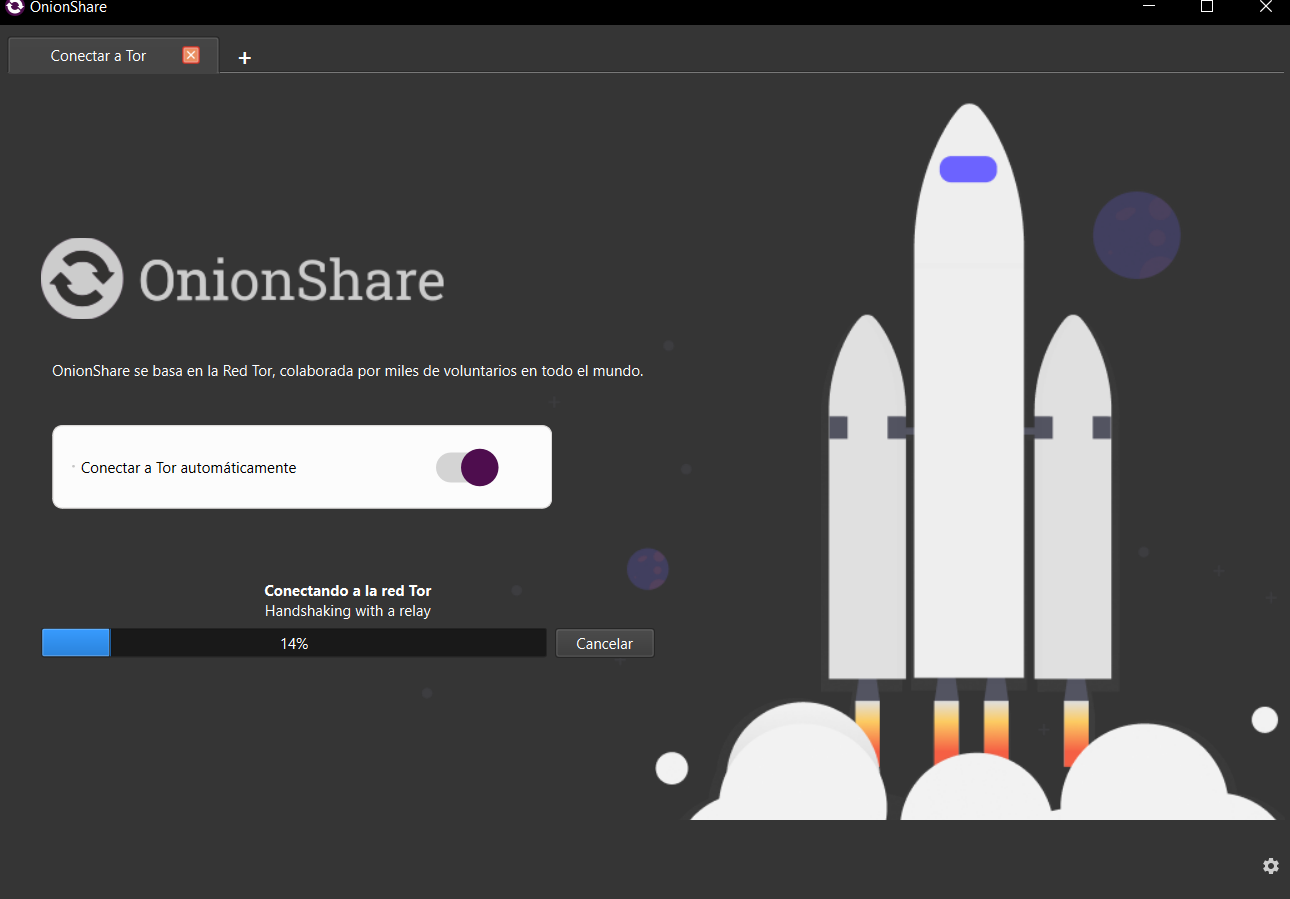Click the Conectar a Tor automáticamente label
Viewport: 1290px width, 899px height.
[188, 468]
